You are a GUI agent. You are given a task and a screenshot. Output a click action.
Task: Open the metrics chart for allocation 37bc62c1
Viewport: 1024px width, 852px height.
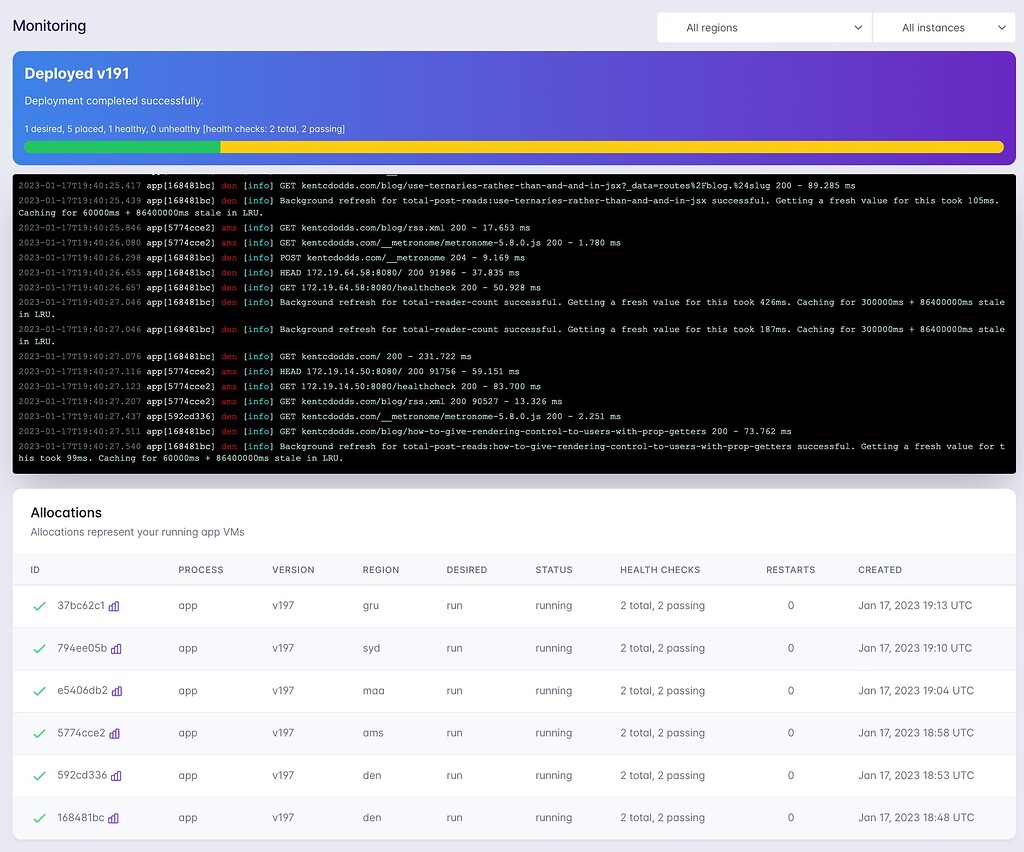click(x=114, y=606)
